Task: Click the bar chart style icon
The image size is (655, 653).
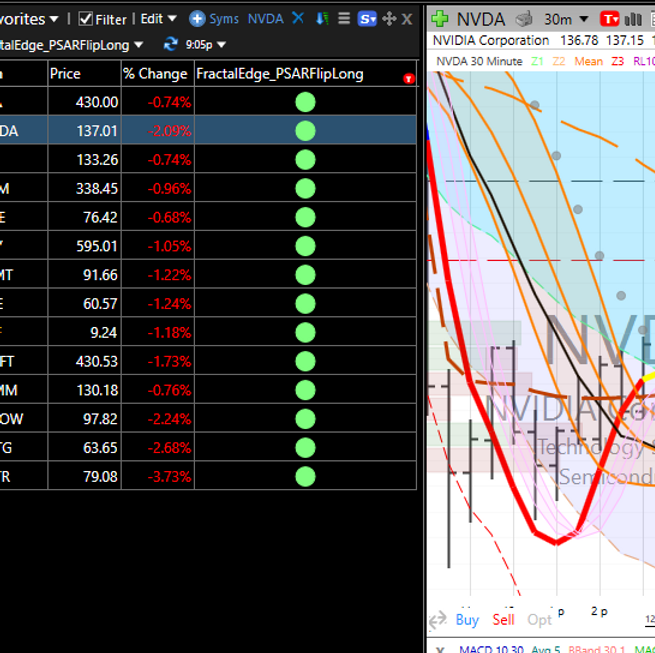Action: click(633, 19)
